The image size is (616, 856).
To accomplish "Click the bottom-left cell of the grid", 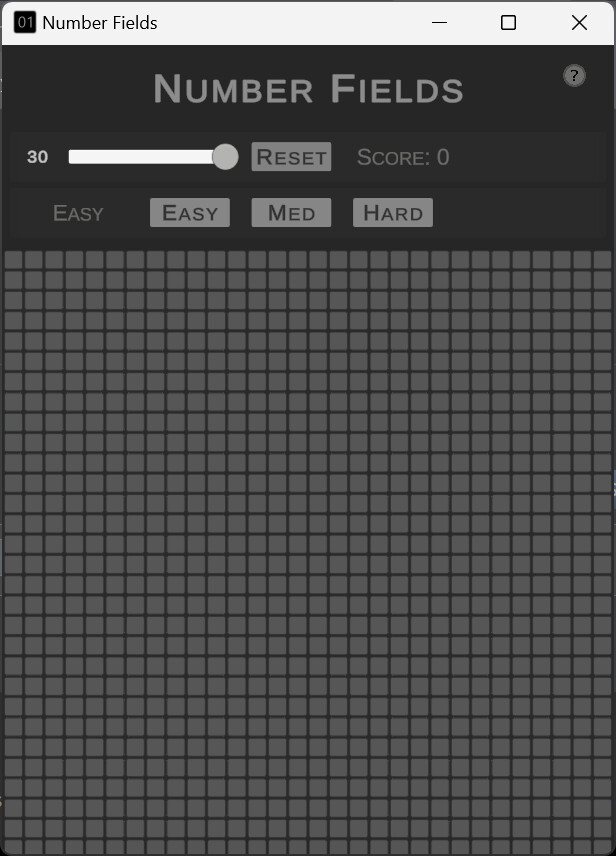I will (13, 845).
